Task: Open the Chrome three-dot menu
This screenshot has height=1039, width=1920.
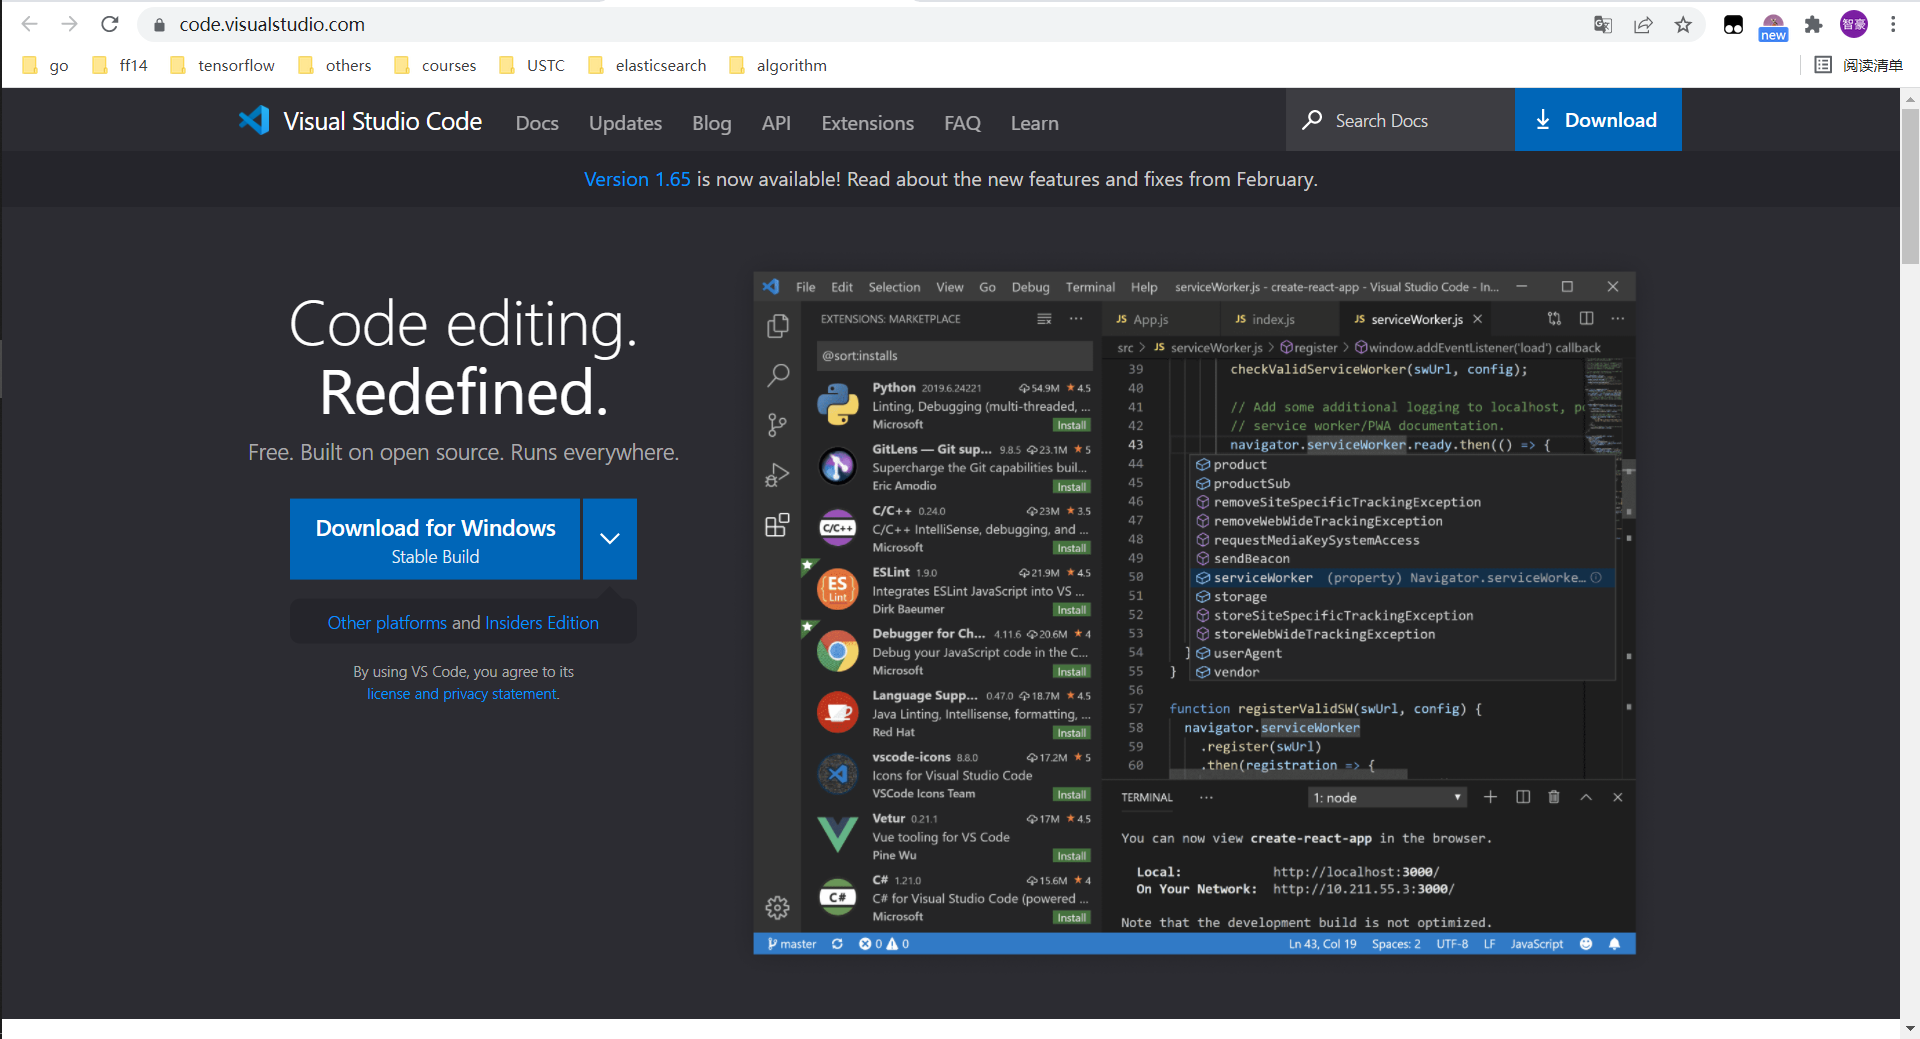Action: [1893, 25]
